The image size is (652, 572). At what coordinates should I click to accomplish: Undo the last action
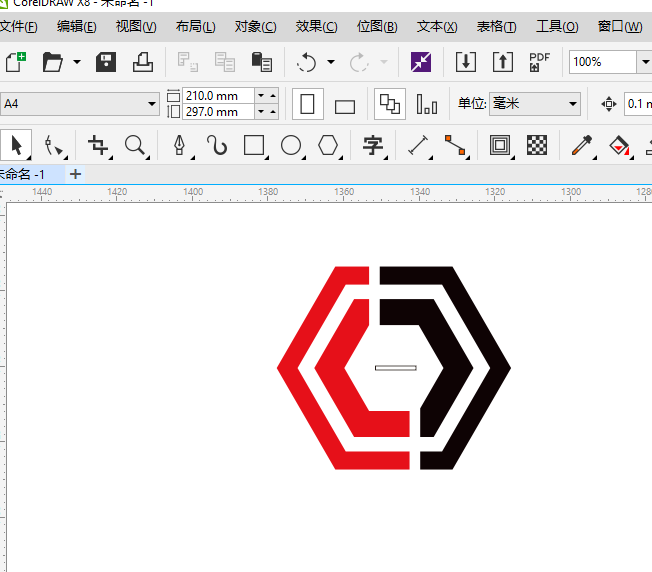(306, 62)
